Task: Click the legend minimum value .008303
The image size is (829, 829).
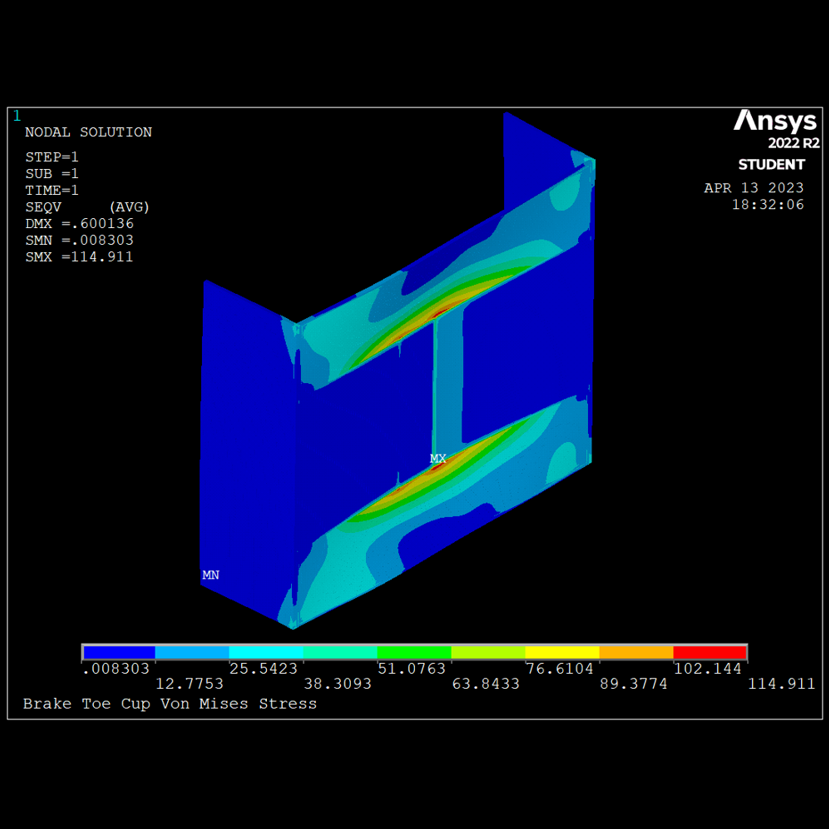Action: point(116,669)
